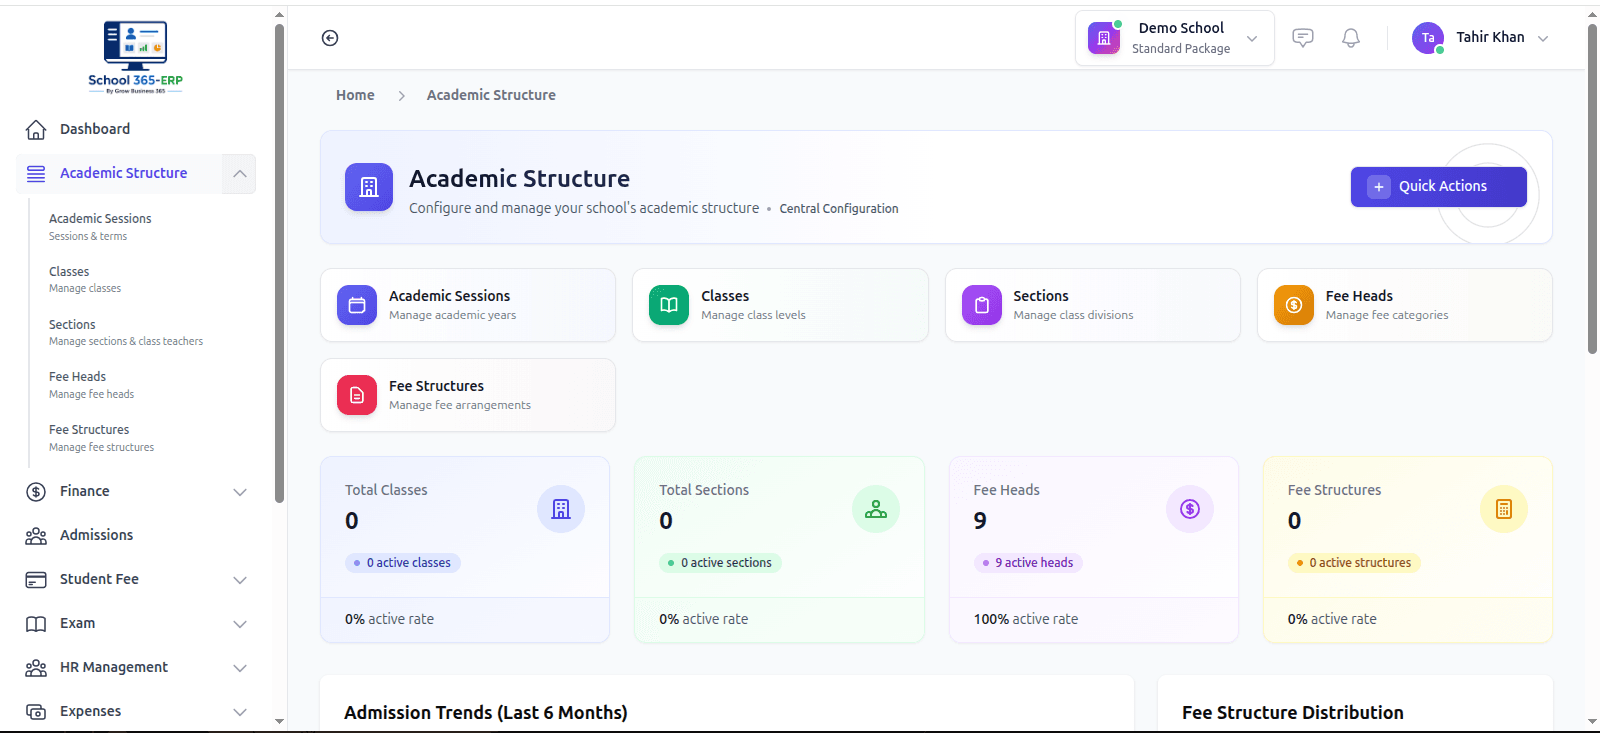Click the Tahir Khan avatar circle
This screenshot has height=733, width=1600.
(x=1428, y=38)
